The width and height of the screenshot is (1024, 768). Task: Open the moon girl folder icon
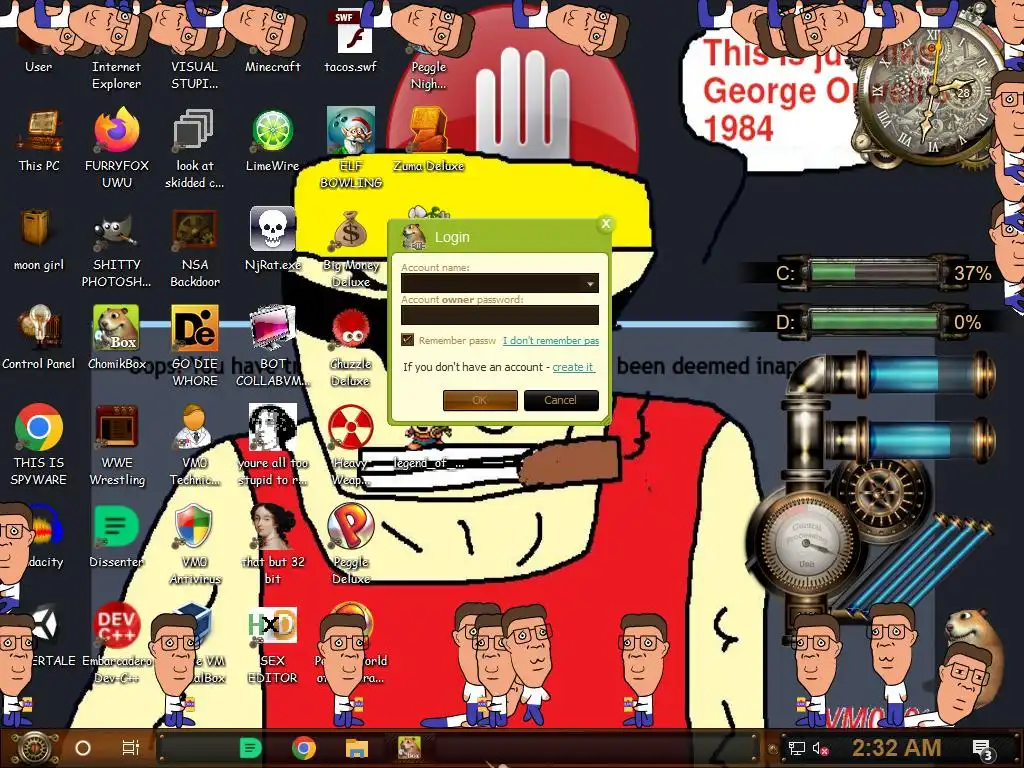(39, 240)
